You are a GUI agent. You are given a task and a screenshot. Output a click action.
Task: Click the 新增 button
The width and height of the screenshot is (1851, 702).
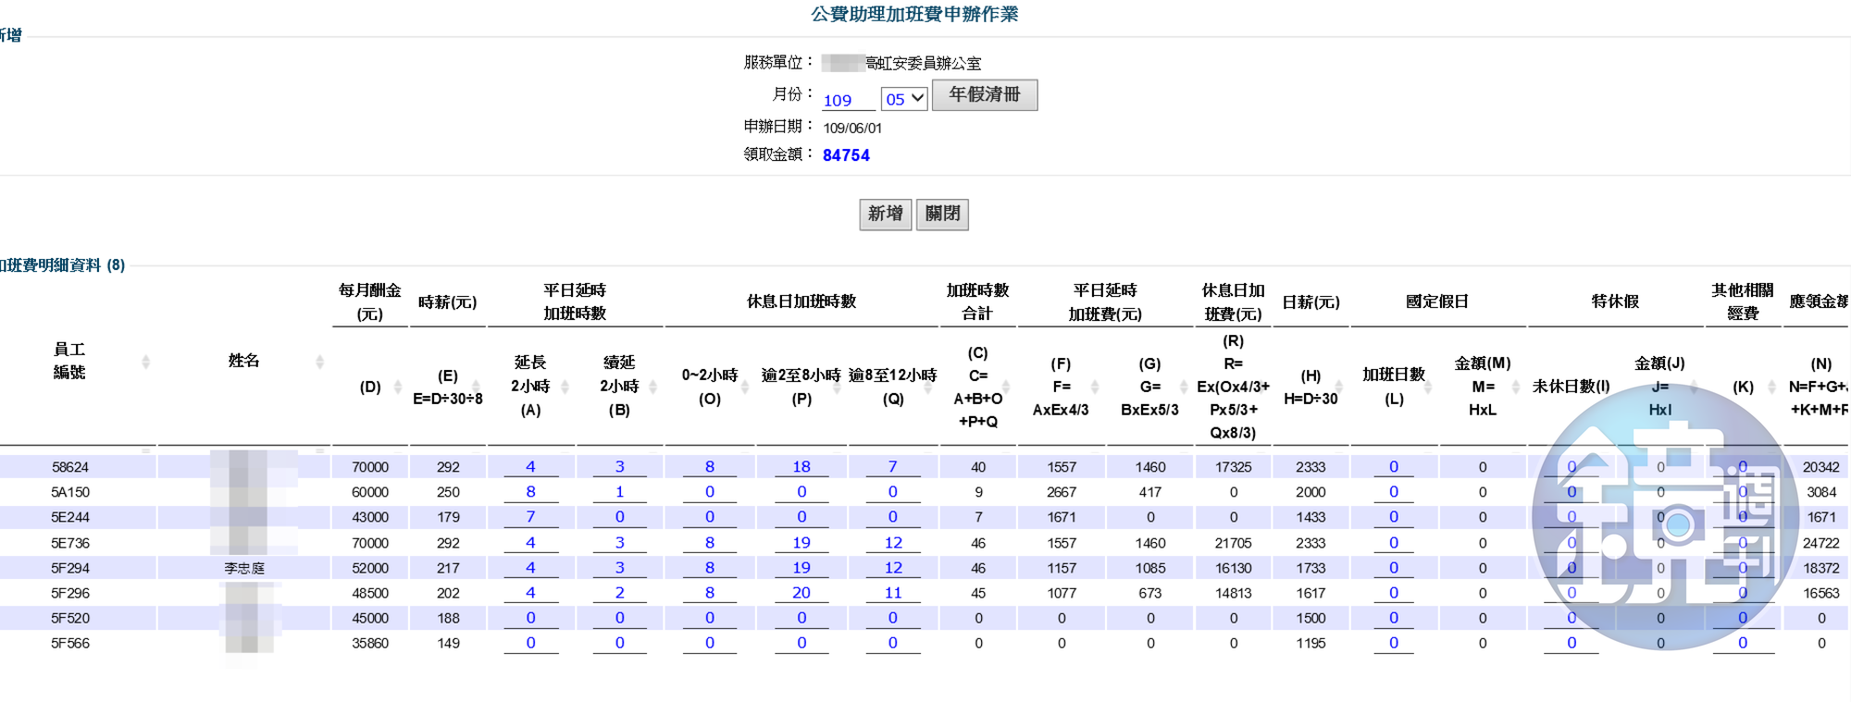[x=885, y=214]
